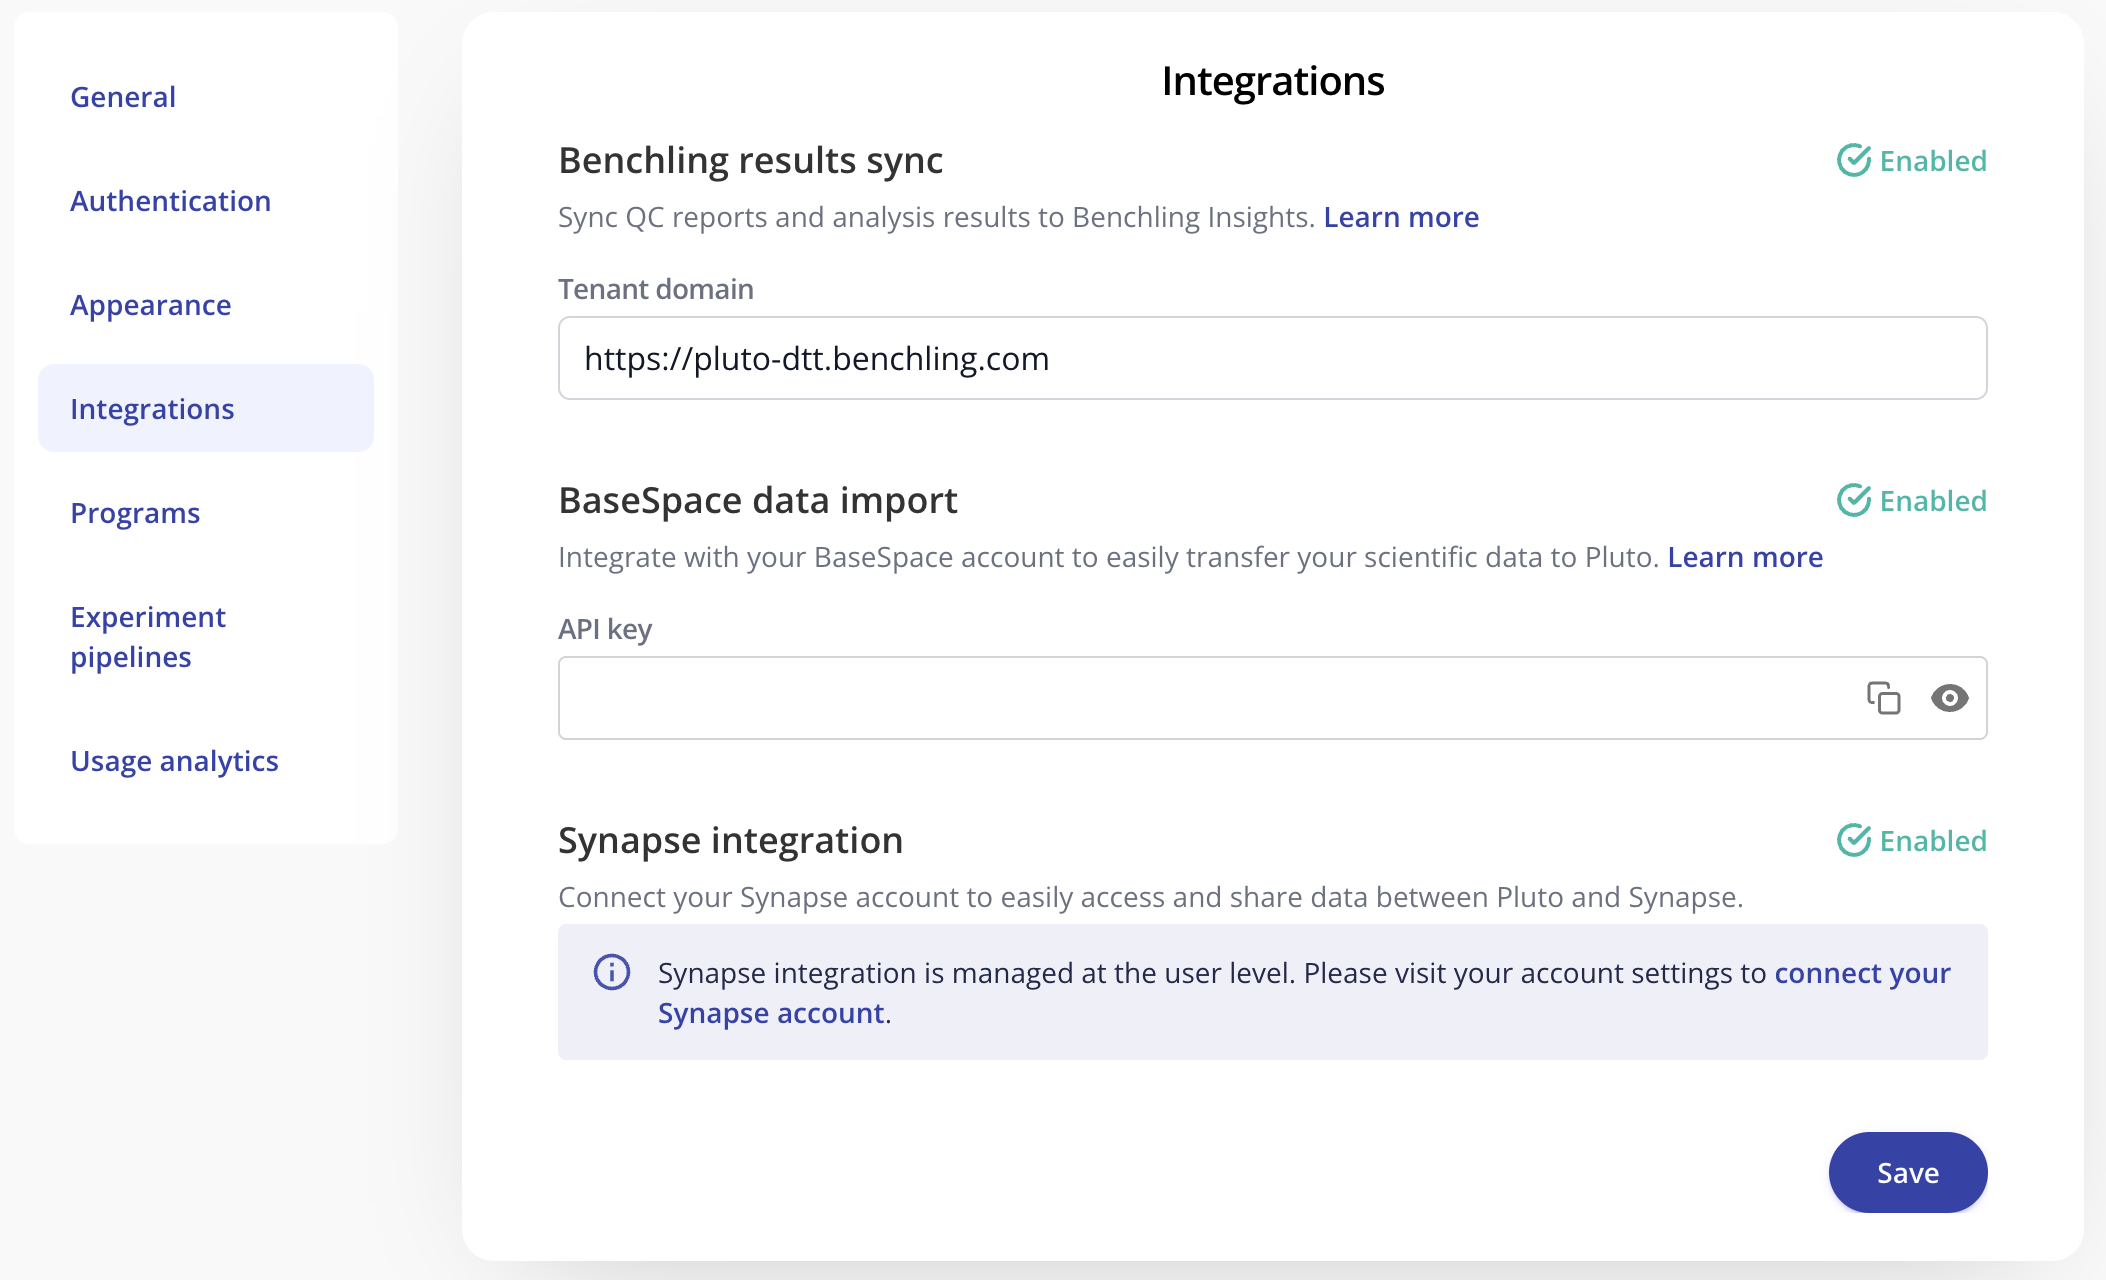
Task: View Usage analytics page
Action: 174,761
